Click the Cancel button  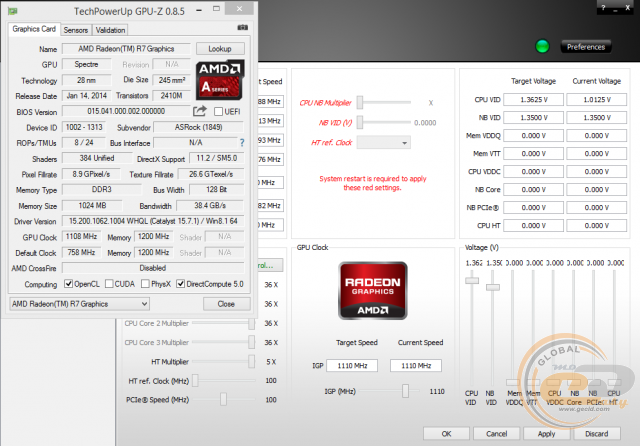496,433
